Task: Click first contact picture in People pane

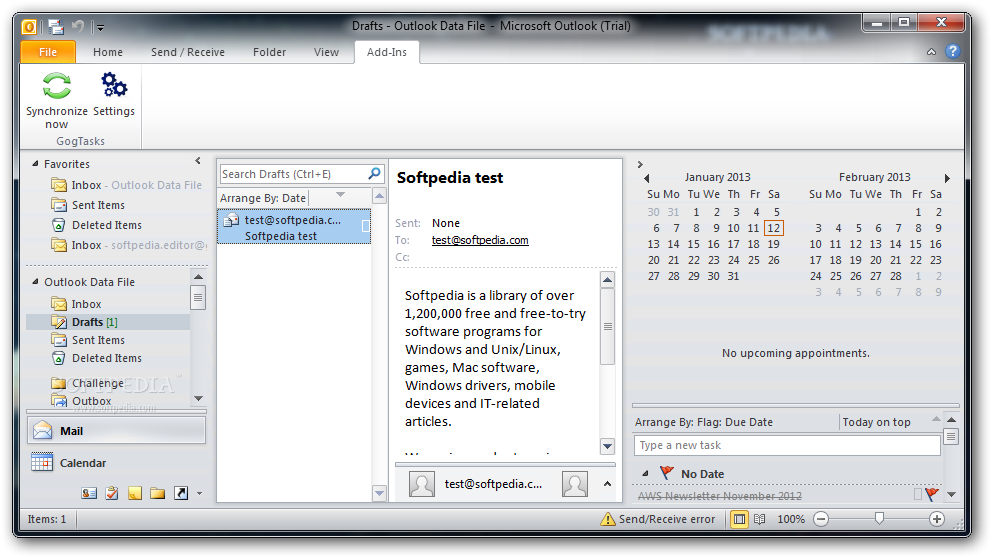Action: coord(421,485)
